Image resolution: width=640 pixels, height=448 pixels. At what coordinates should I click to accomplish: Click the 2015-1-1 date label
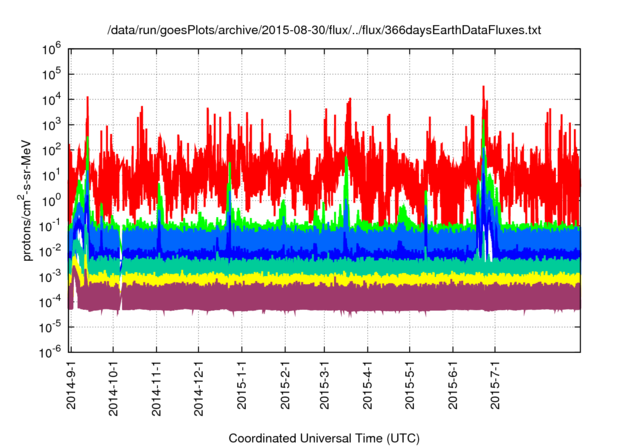coord(242,384)
